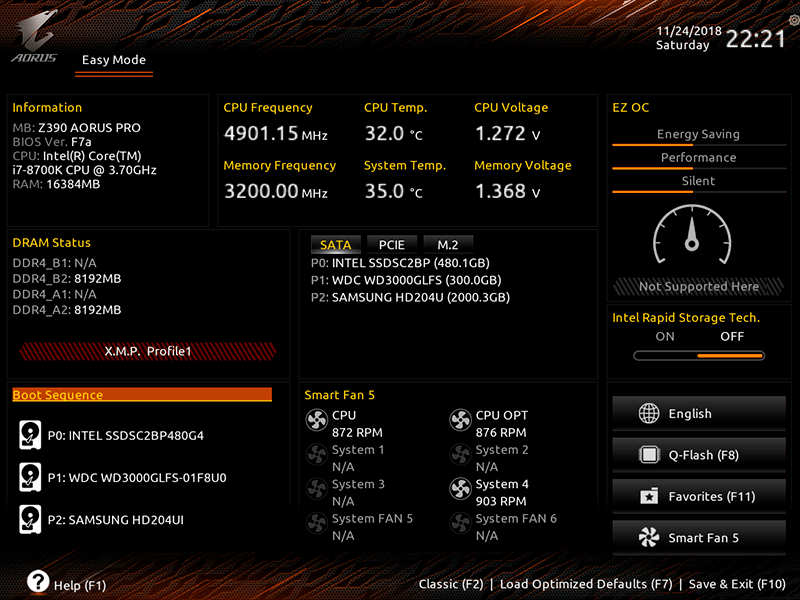Click the 22:21 clock display

755,39
